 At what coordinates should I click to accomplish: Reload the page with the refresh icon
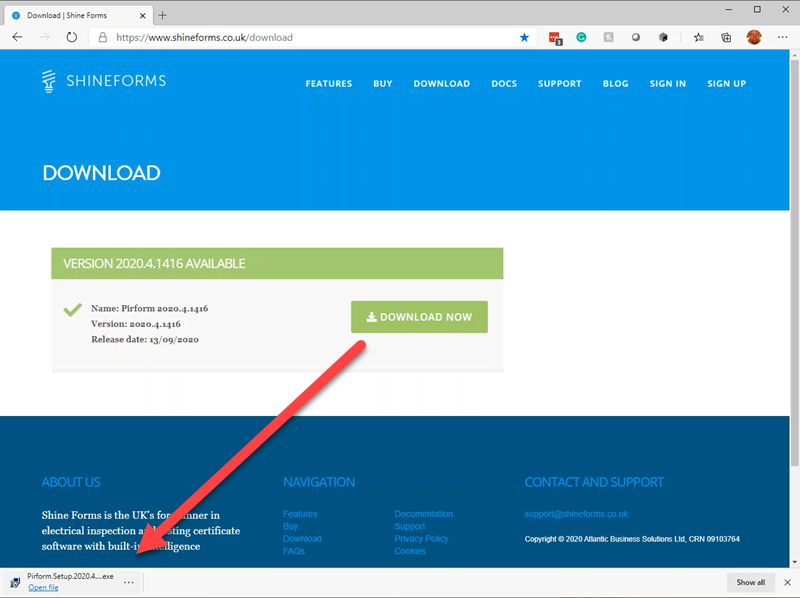pyautogui.click(x=72, y=37)
